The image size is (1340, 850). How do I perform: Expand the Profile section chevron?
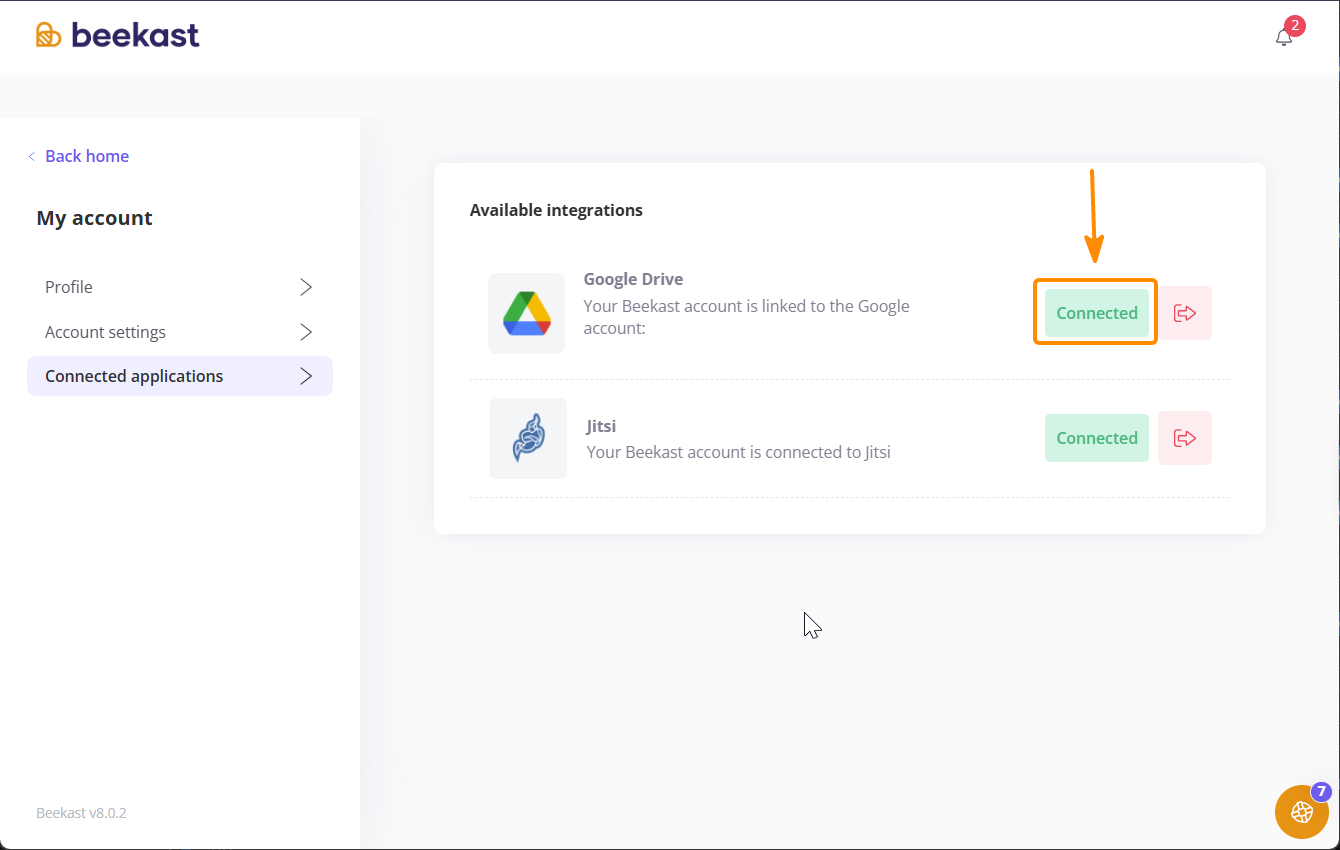tap(307, 287)
